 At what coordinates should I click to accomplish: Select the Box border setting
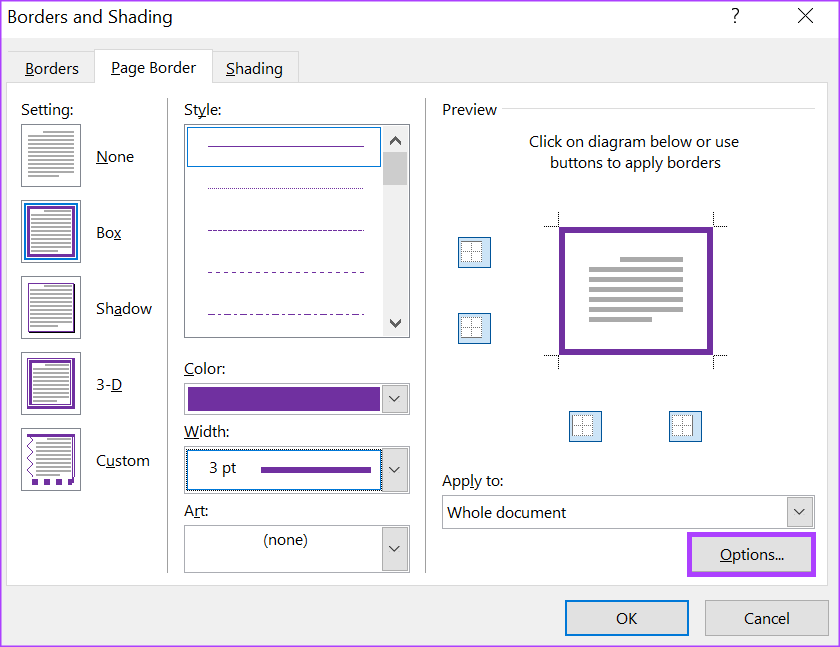(50, 231)
